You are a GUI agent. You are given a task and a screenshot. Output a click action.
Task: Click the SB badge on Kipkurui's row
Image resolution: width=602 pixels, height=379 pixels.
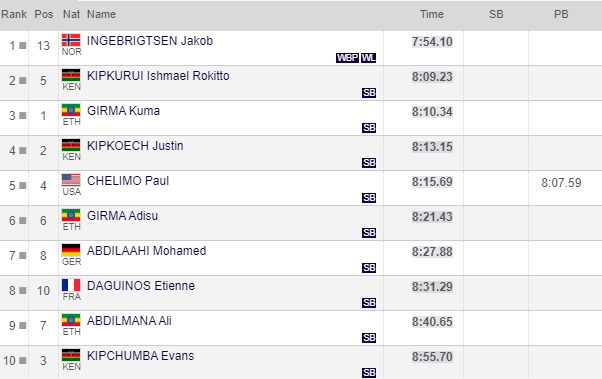tap(369, 93)
